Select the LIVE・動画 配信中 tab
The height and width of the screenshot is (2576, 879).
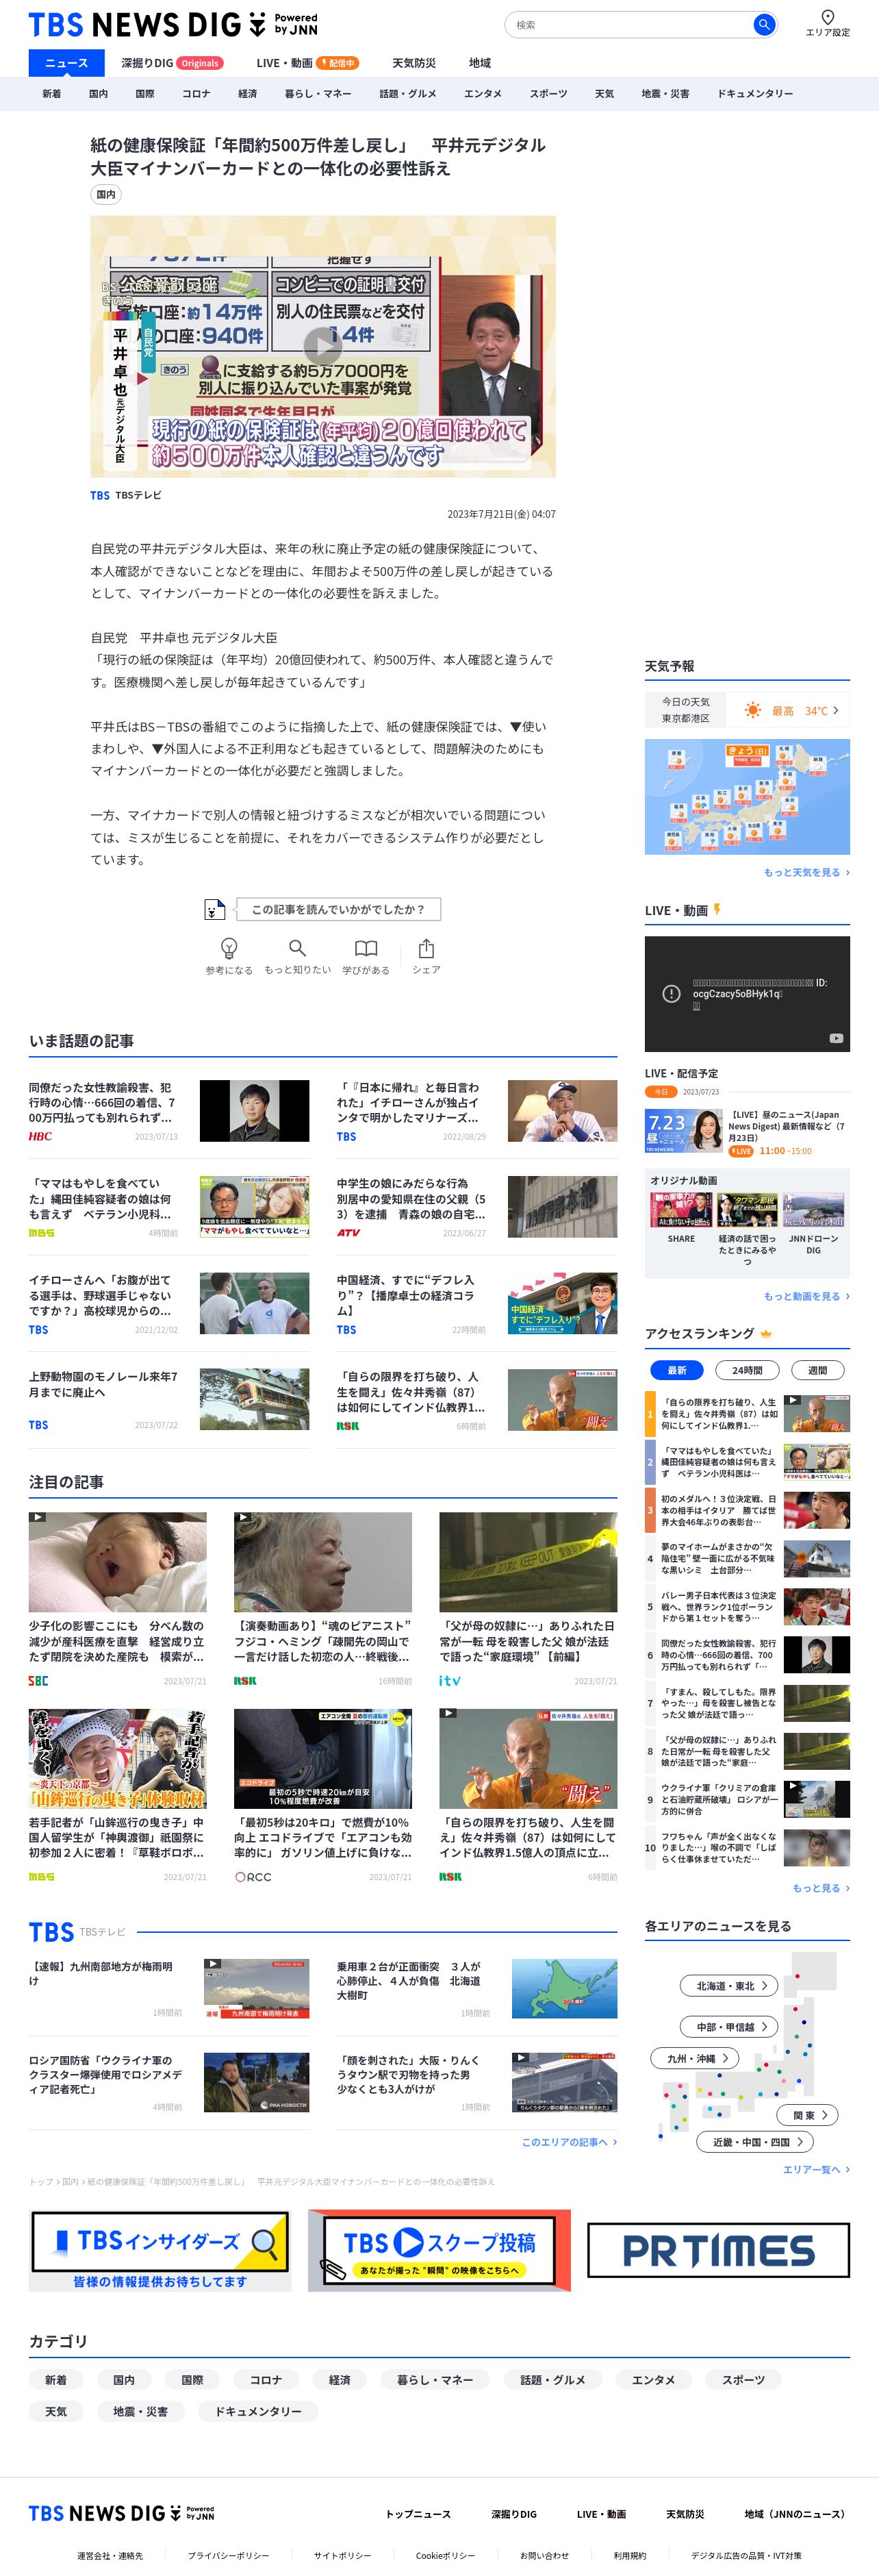[x=307, y=63]
